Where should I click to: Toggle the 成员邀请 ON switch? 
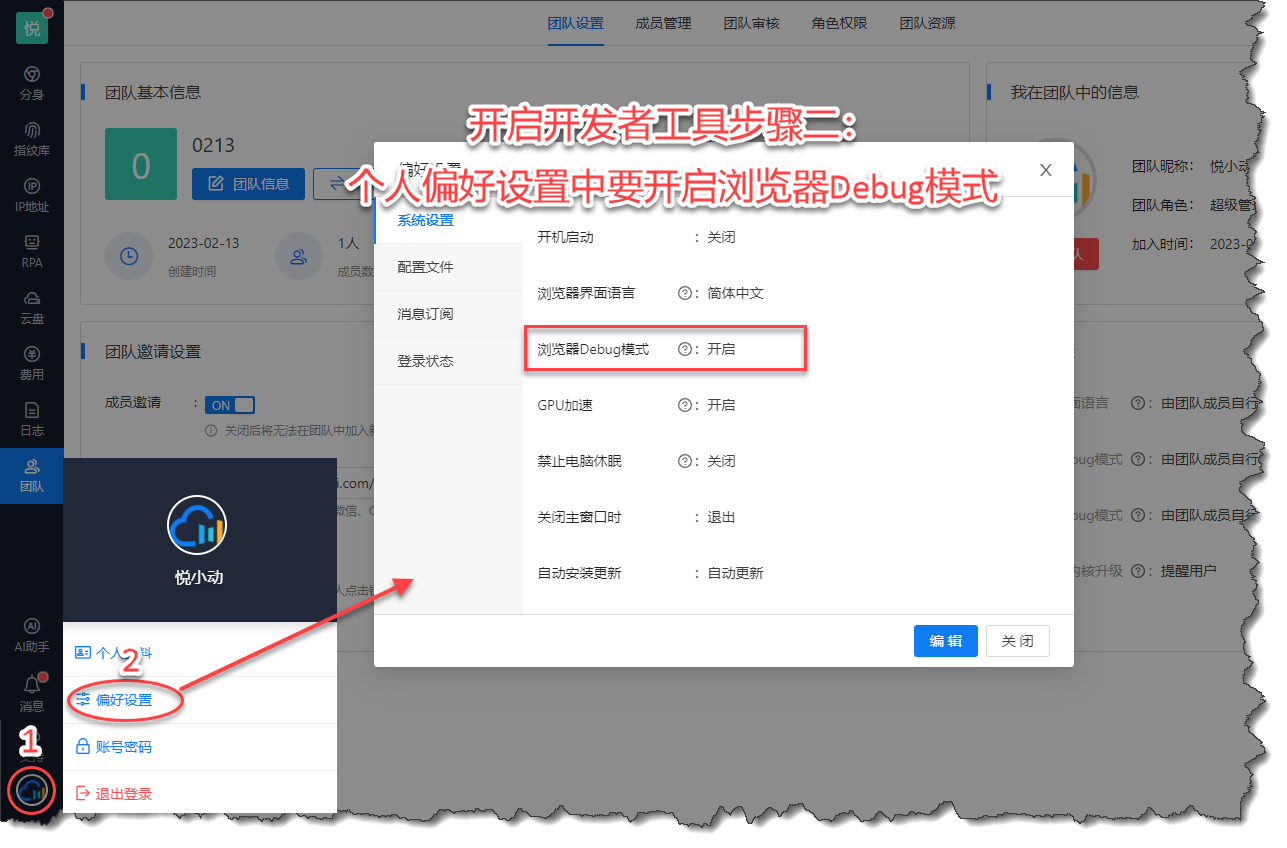coord(230,405)
